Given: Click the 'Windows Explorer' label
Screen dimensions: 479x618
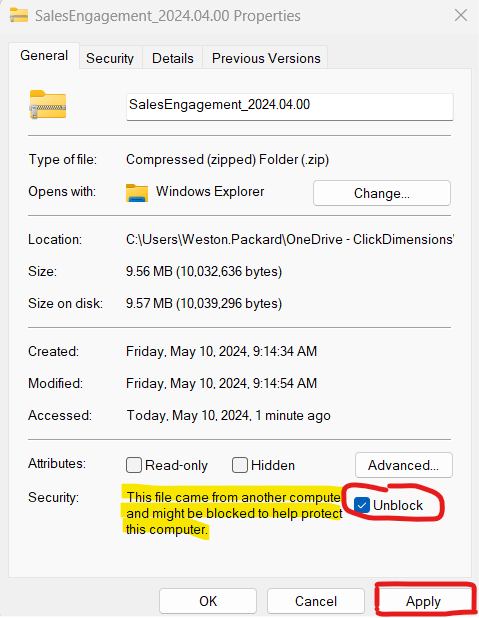Looking at the screenshot, I should [x=210, y=192].
